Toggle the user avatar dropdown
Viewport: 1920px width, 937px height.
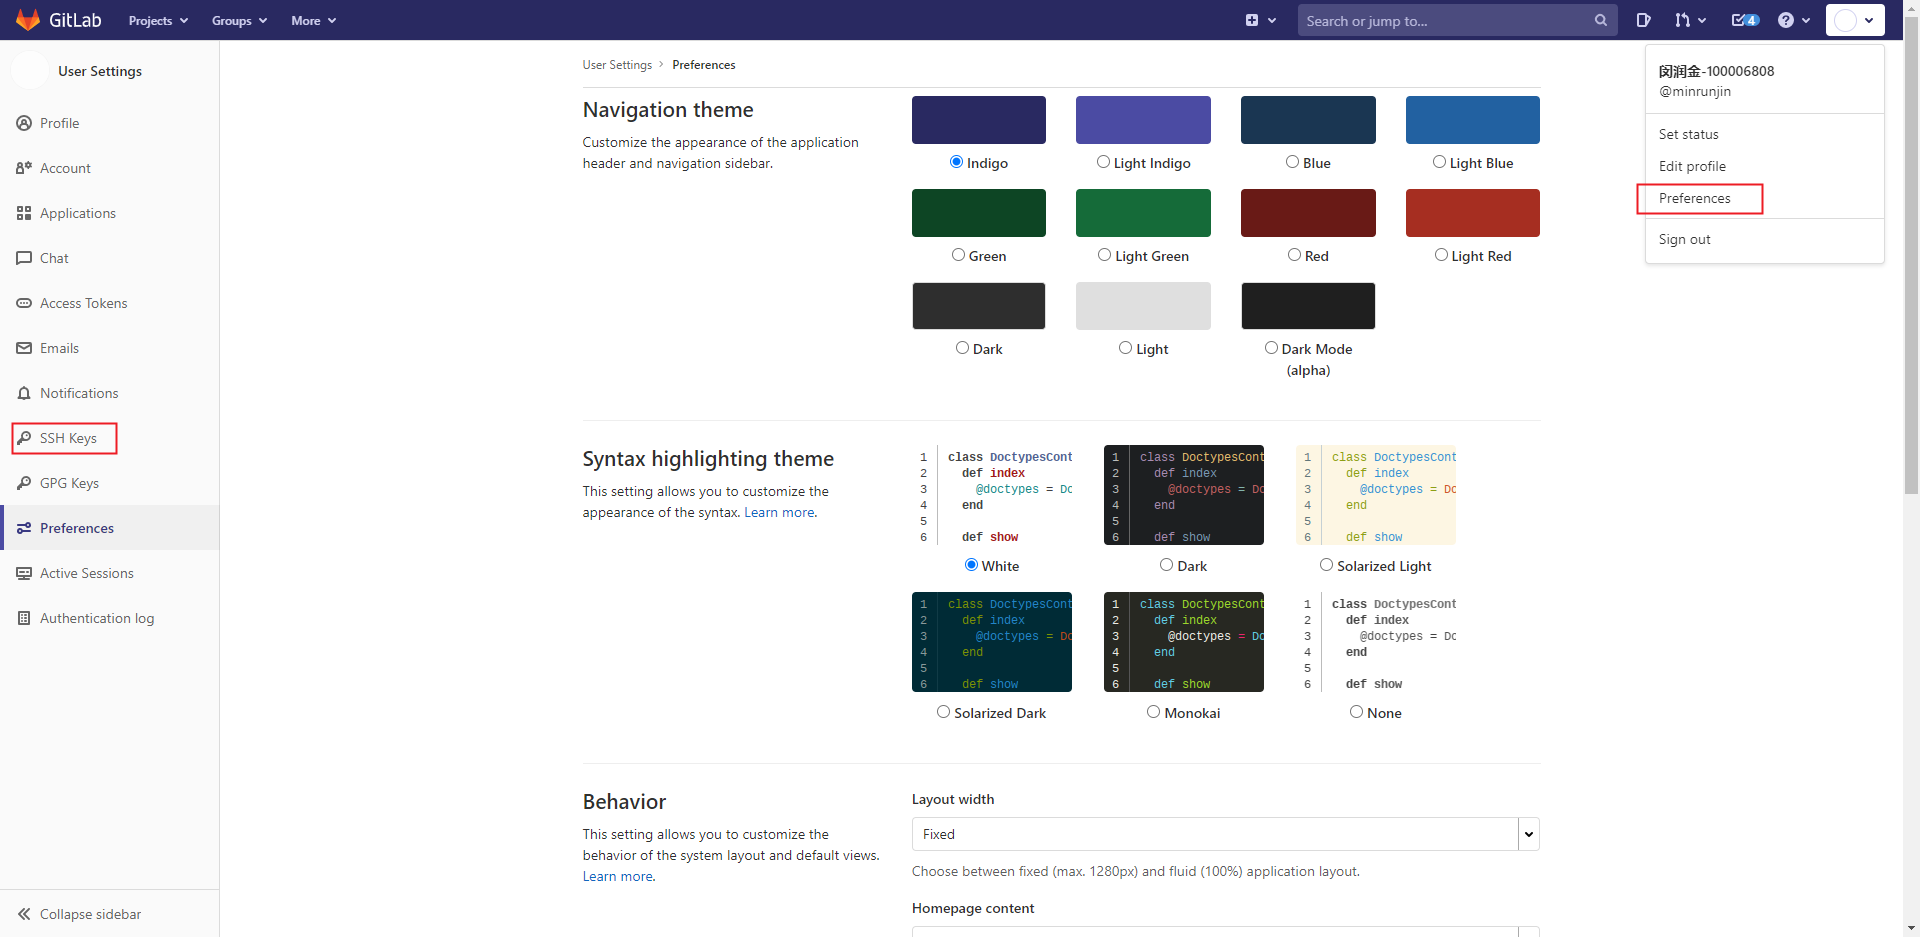point(1855,20)
